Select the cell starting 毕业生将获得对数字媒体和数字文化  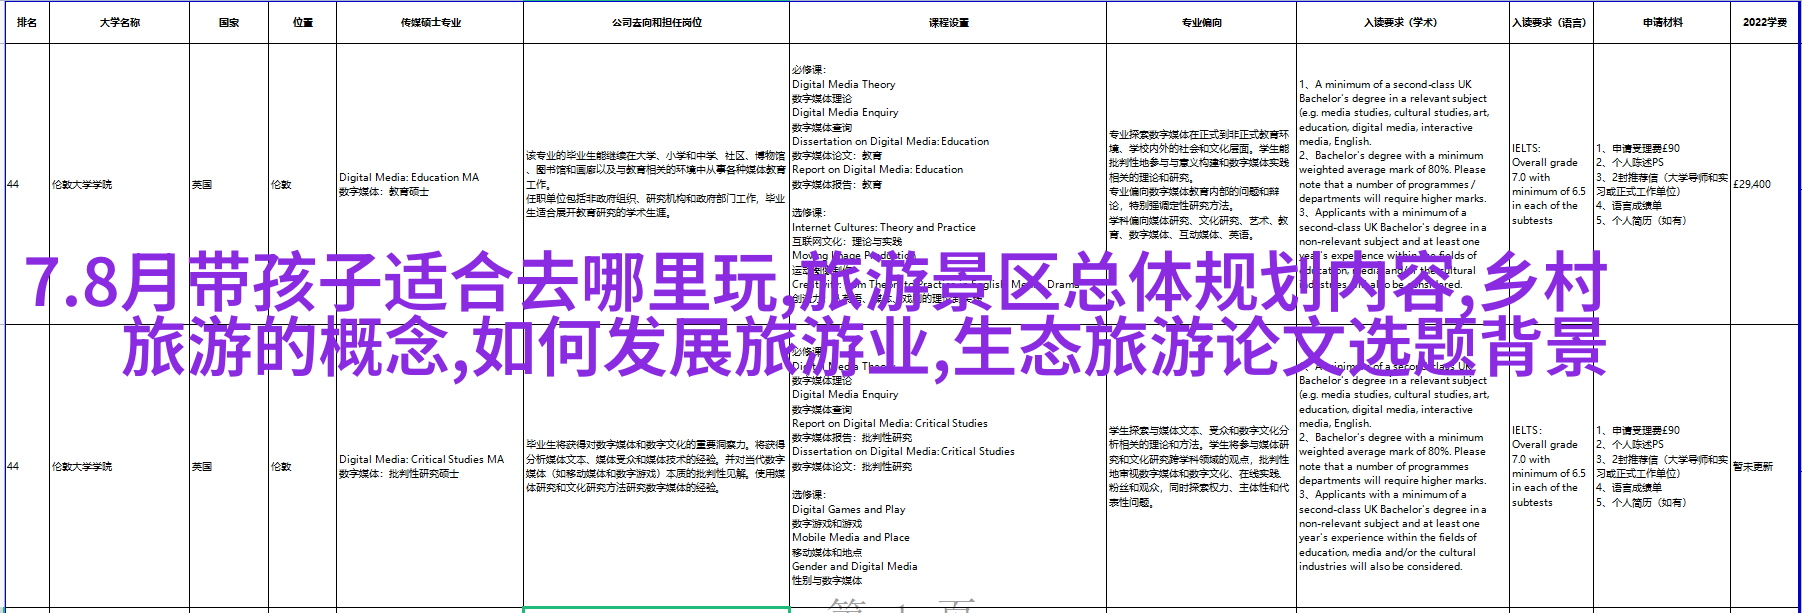click(x=656, y=466)
